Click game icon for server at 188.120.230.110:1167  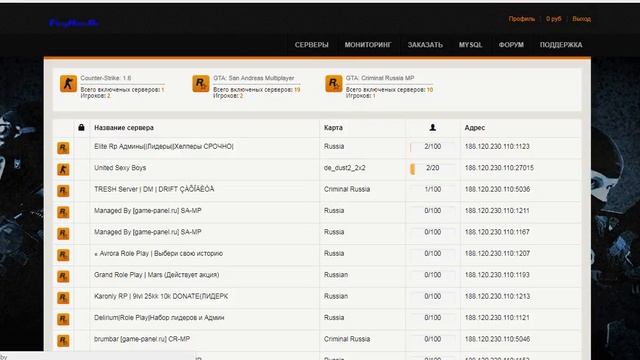63,233
